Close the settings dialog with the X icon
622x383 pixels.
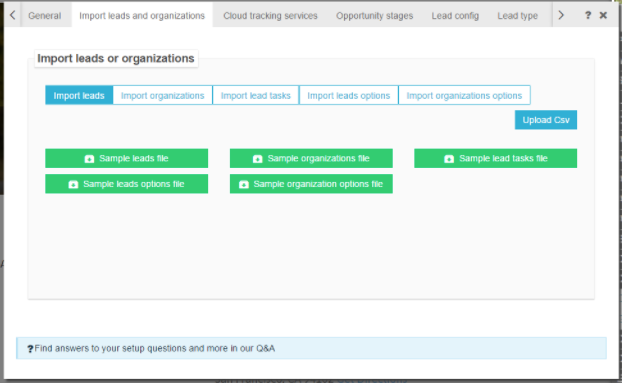tap(603, 15)
